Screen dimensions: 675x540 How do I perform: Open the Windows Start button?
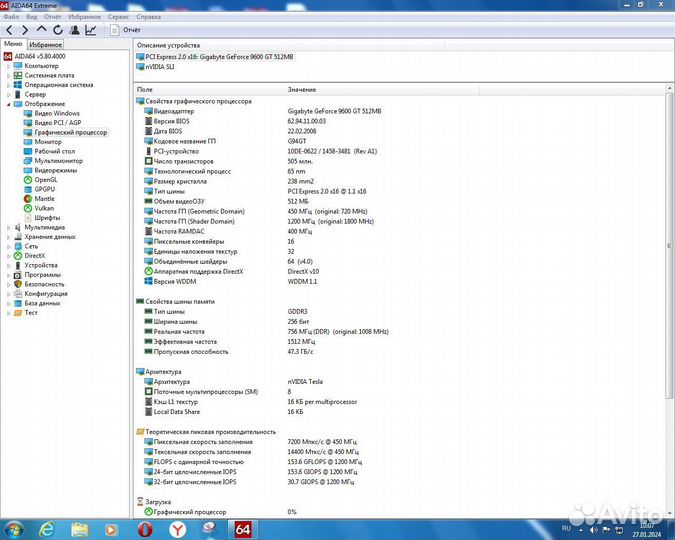[13, 529]
